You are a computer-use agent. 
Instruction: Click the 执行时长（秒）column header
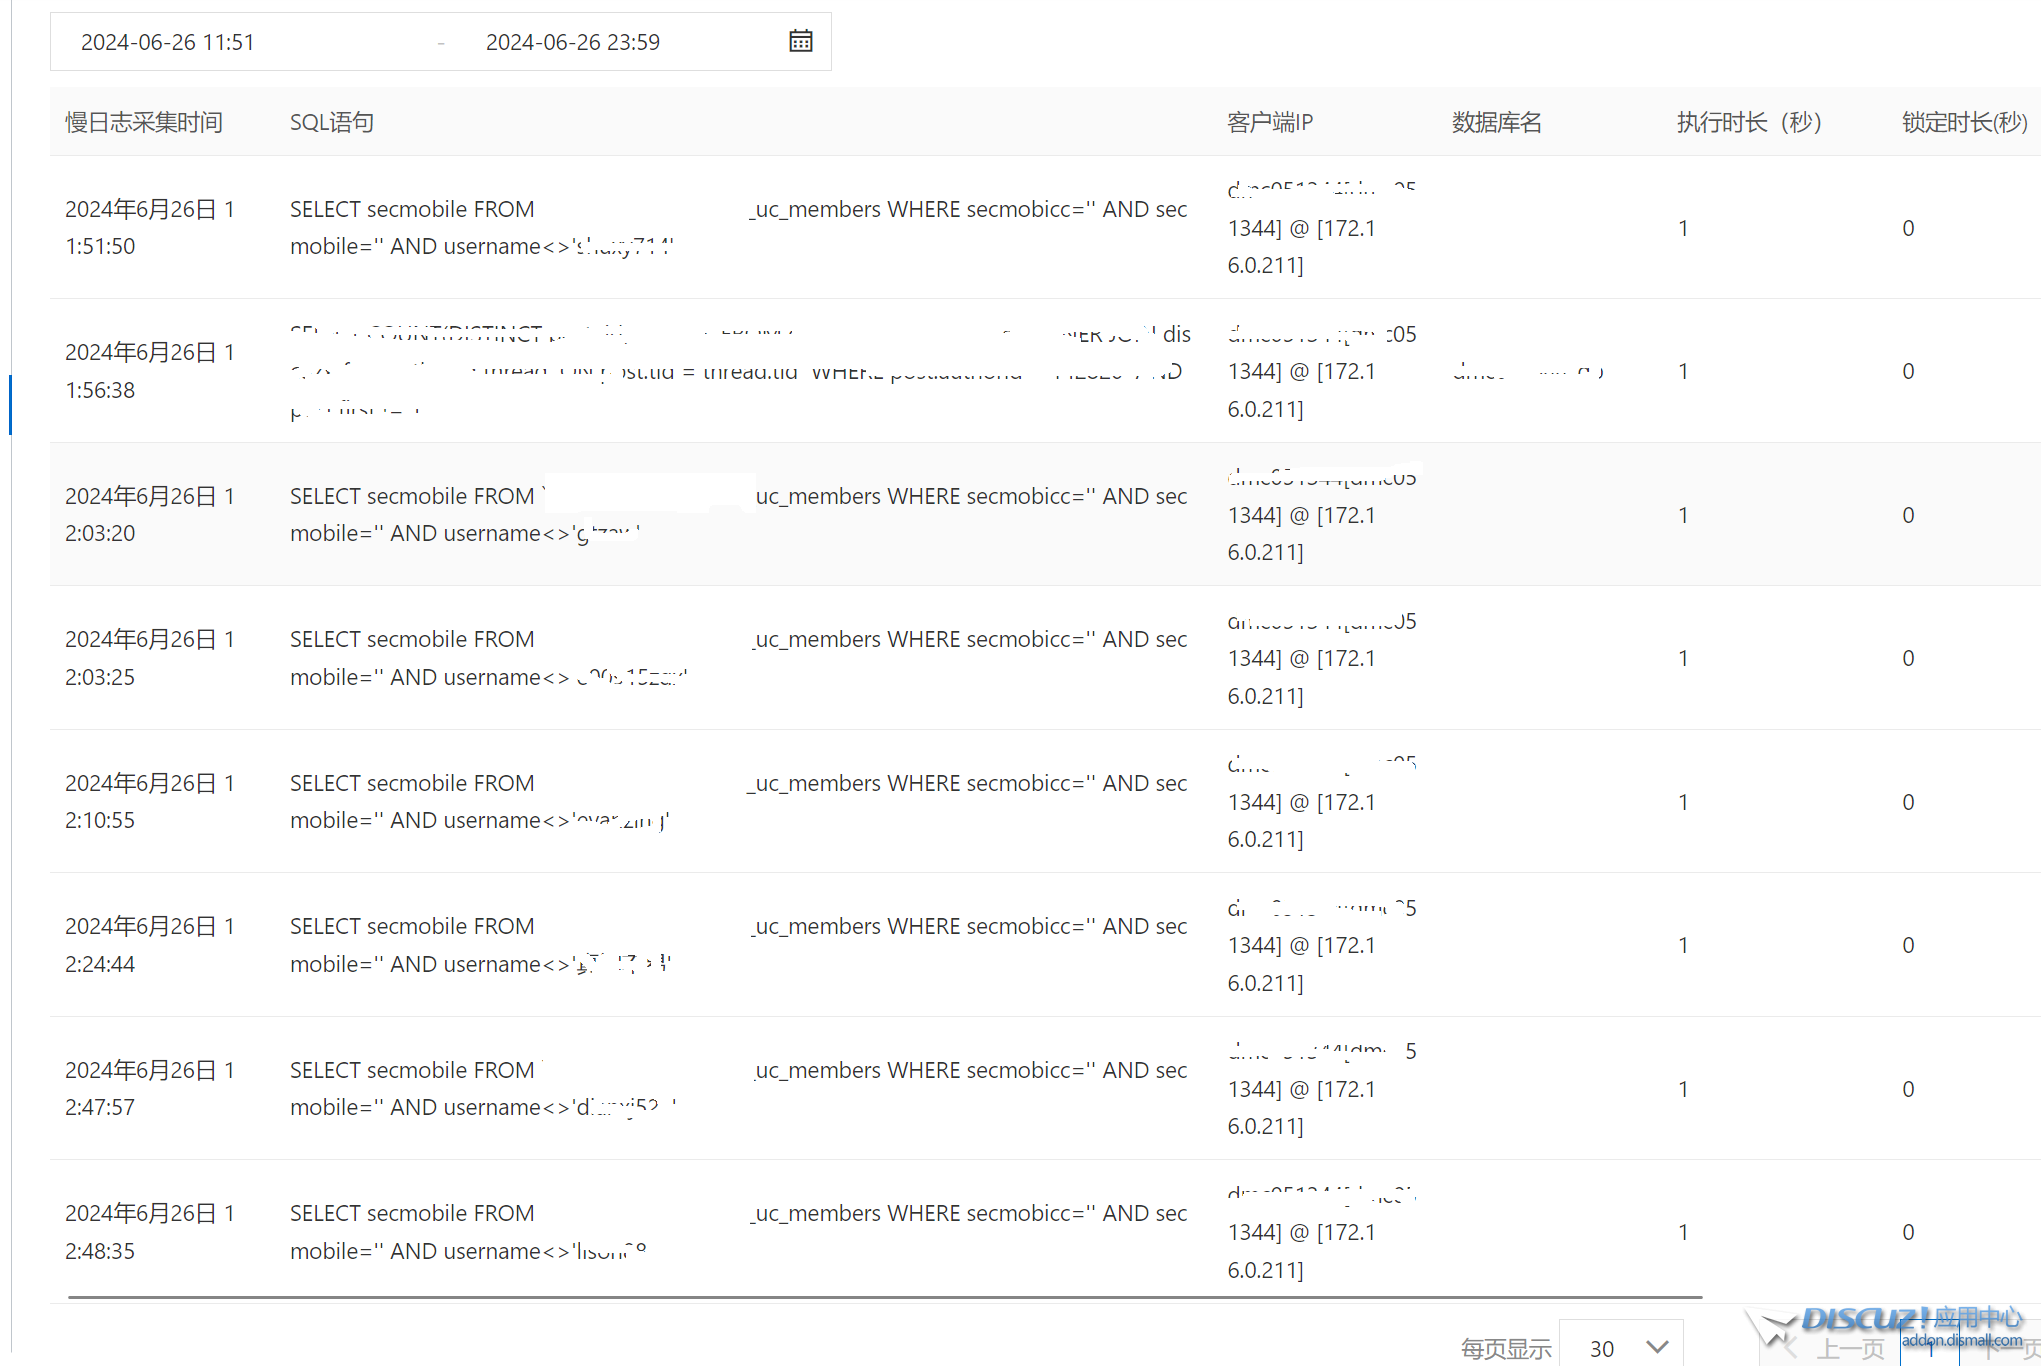(1749, 122)
